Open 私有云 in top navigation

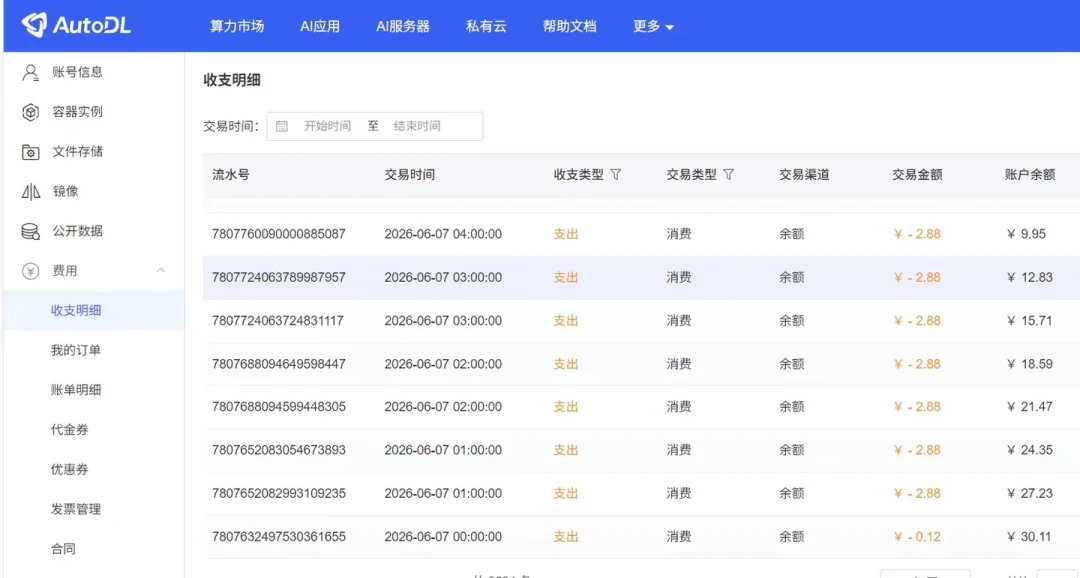[x=486, y=26]
